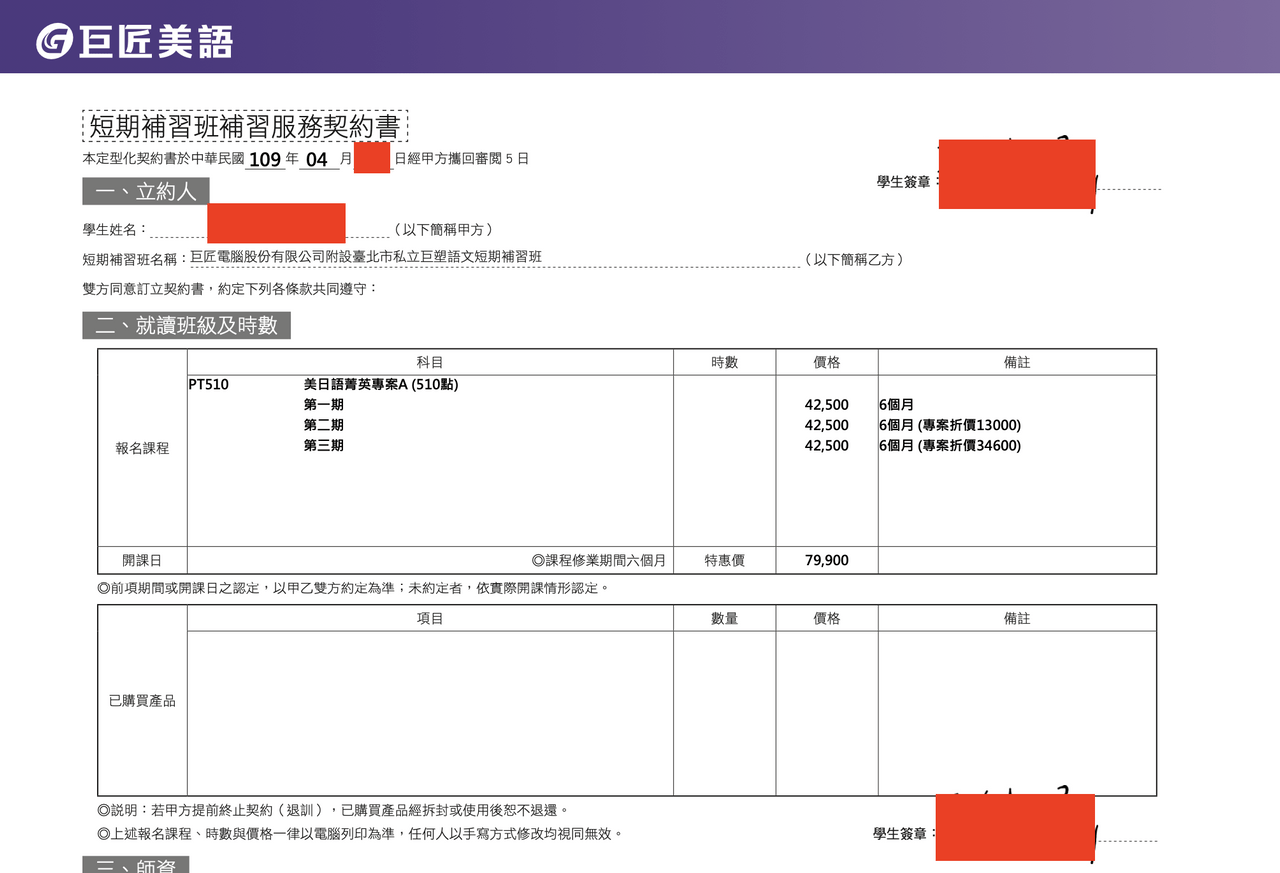This screenshot has width=1280, height=873.
Task: Click the bottom 學生簽章 signature area
Action: point(1015,827)
